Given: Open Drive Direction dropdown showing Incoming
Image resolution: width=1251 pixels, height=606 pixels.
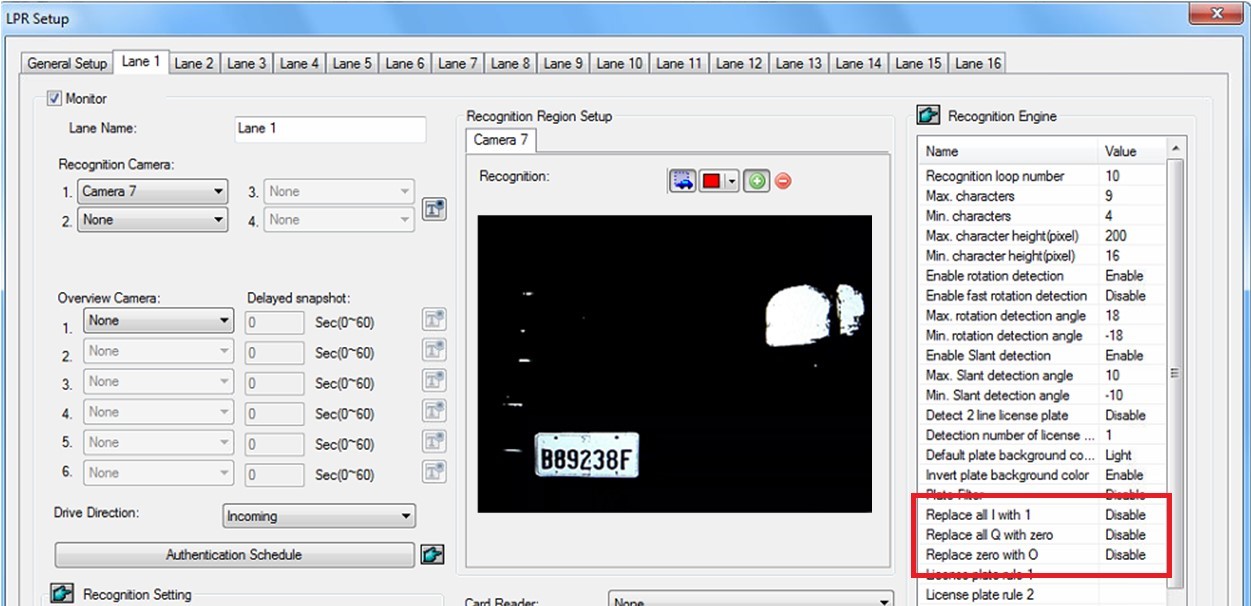Looking at the screenshot, I should click(318, 516).
